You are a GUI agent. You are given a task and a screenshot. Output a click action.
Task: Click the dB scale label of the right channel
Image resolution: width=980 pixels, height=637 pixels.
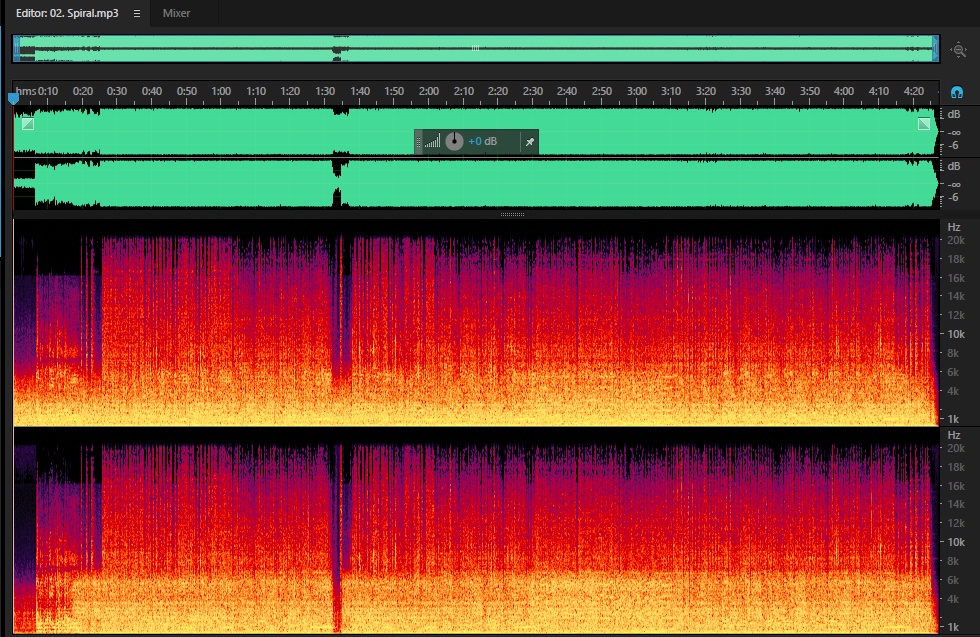coord(954,166)
